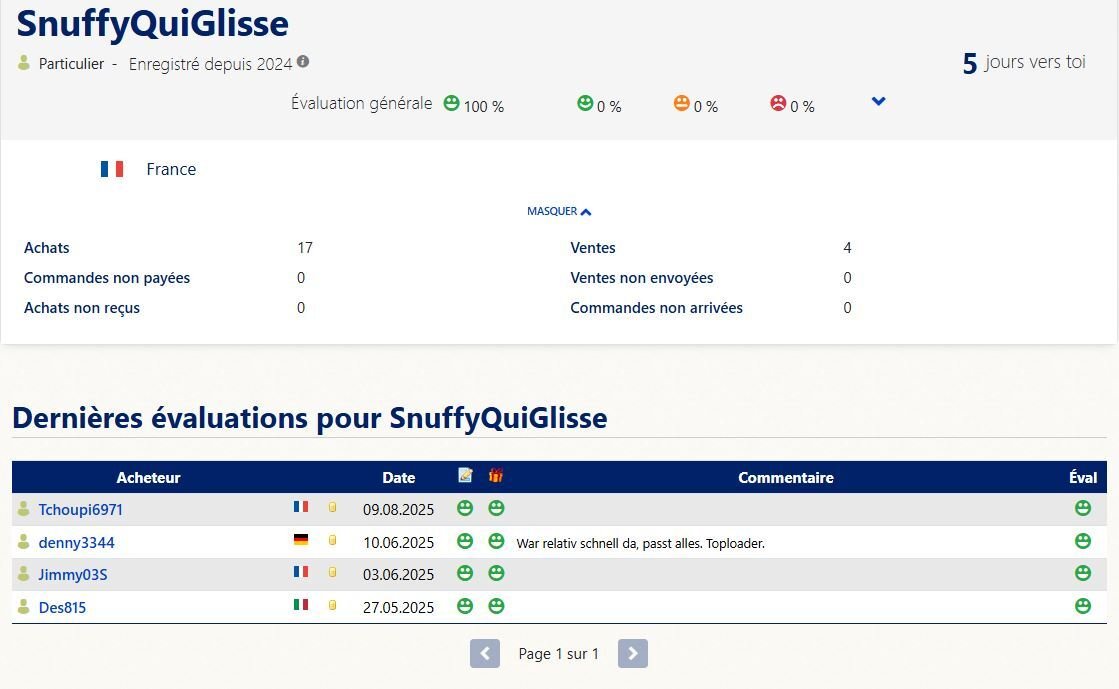The image size is (1119, 689).
Task: Expand the evaluation details chevron
Action: [x=879, y=101]
